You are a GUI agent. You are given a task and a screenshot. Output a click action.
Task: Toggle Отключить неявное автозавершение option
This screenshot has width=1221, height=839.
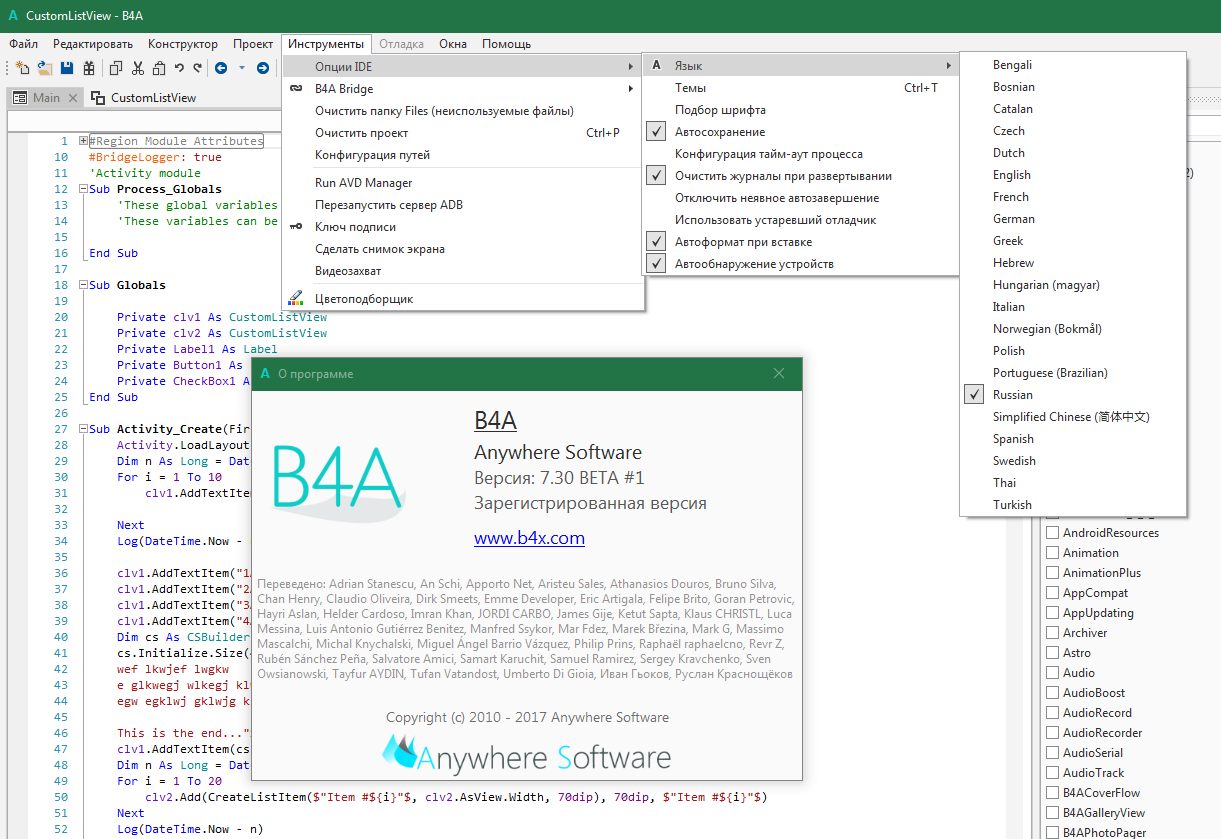802,198
